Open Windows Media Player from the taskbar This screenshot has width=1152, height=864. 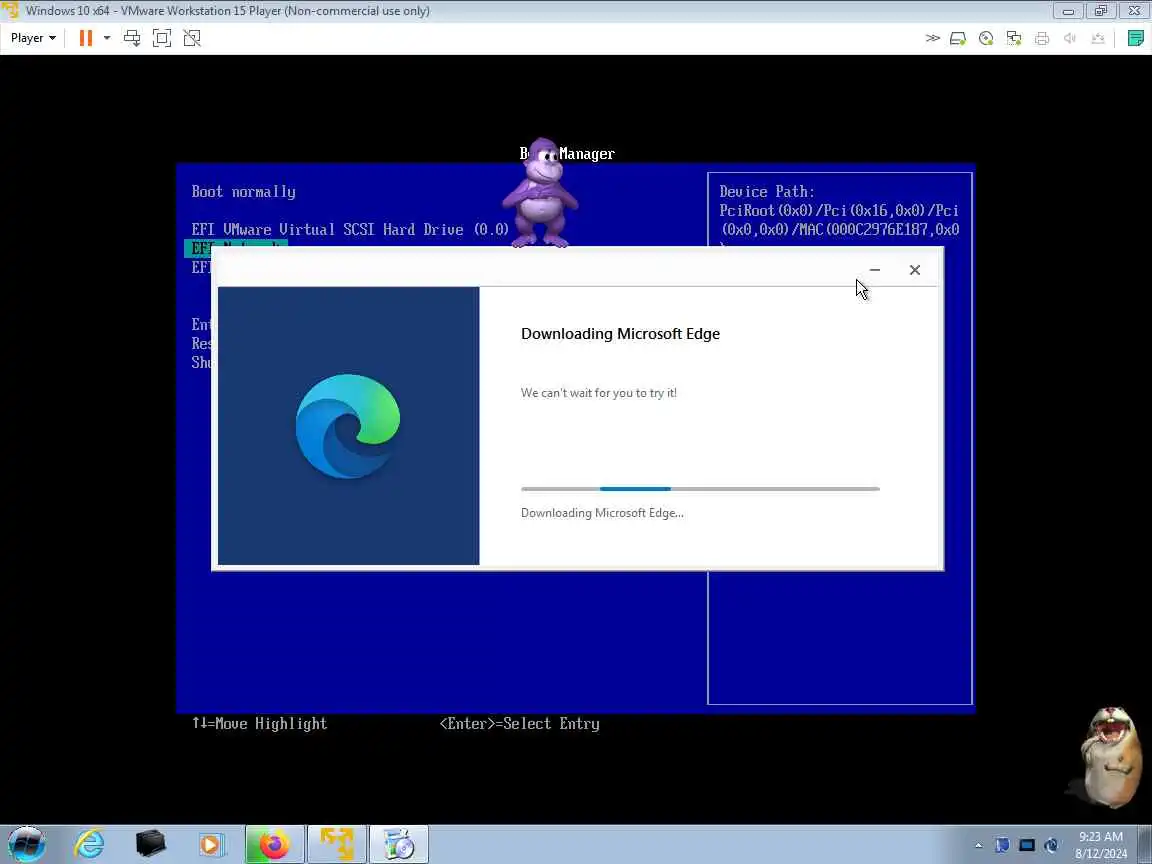click(x=212, y=844)
